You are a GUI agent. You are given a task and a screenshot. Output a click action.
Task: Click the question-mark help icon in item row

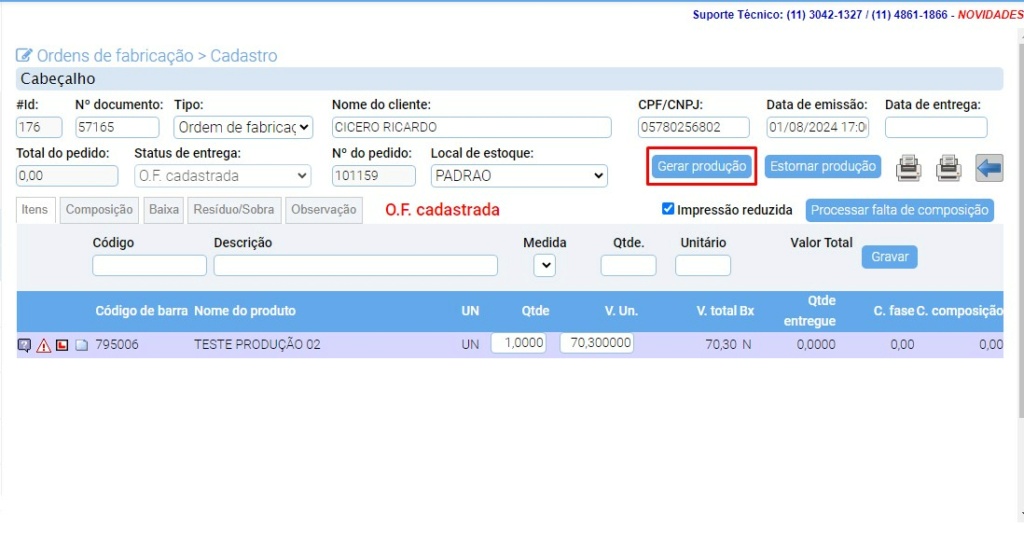(24, 345)
